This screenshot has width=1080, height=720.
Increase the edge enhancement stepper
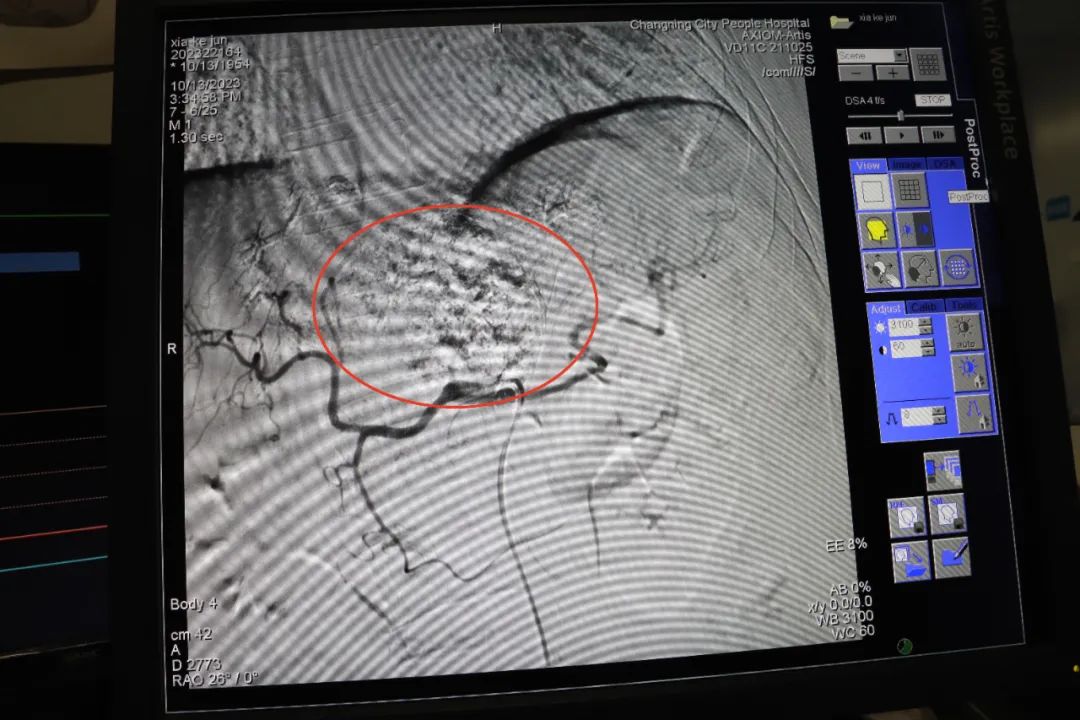point(939,411)
